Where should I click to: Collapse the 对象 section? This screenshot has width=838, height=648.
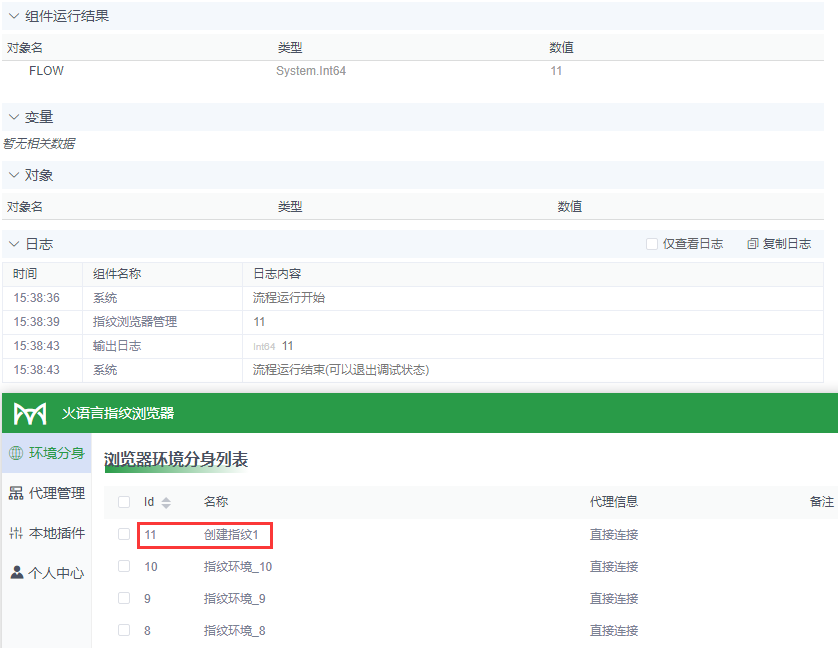point(12,175)
